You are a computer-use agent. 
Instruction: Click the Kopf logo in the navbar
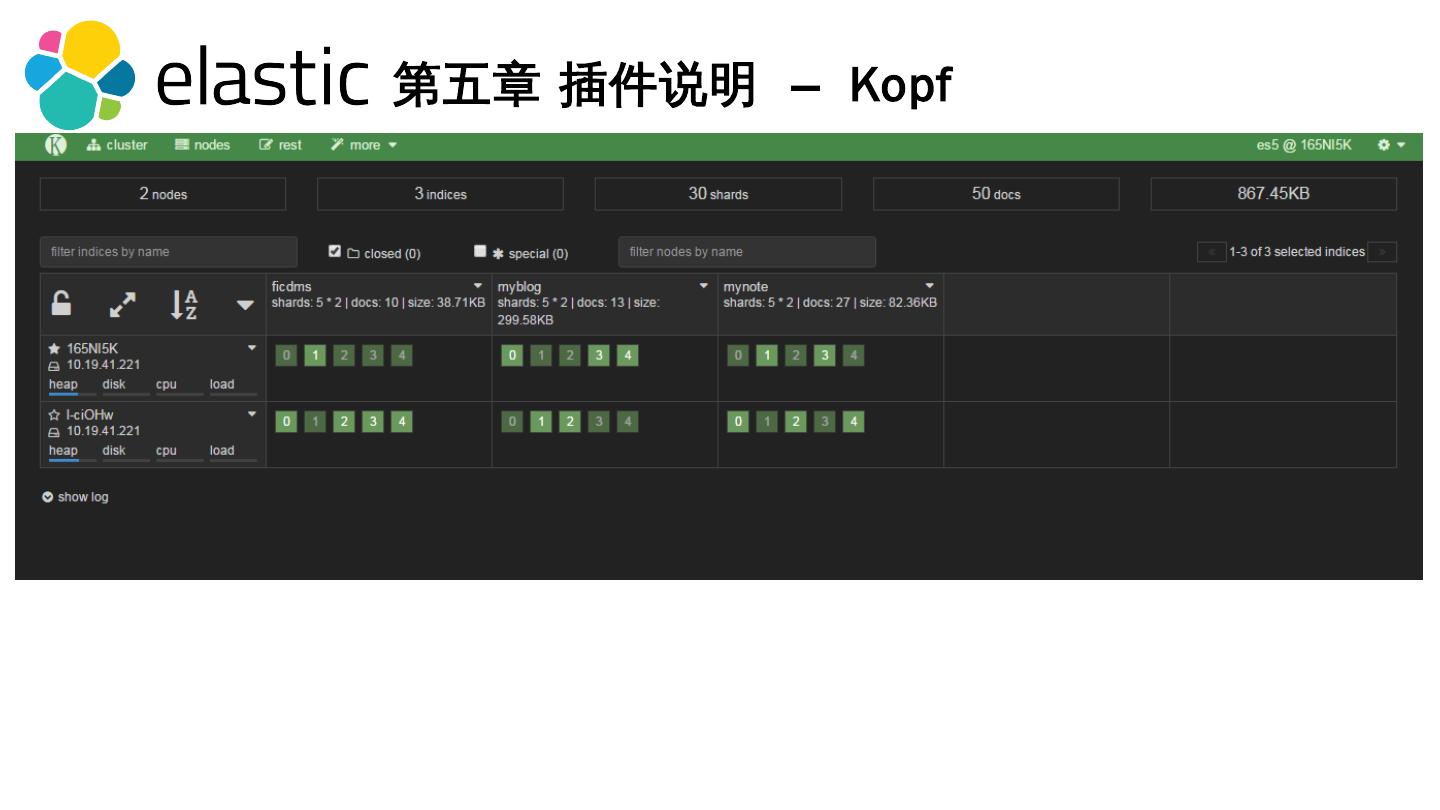click(56, 145)
